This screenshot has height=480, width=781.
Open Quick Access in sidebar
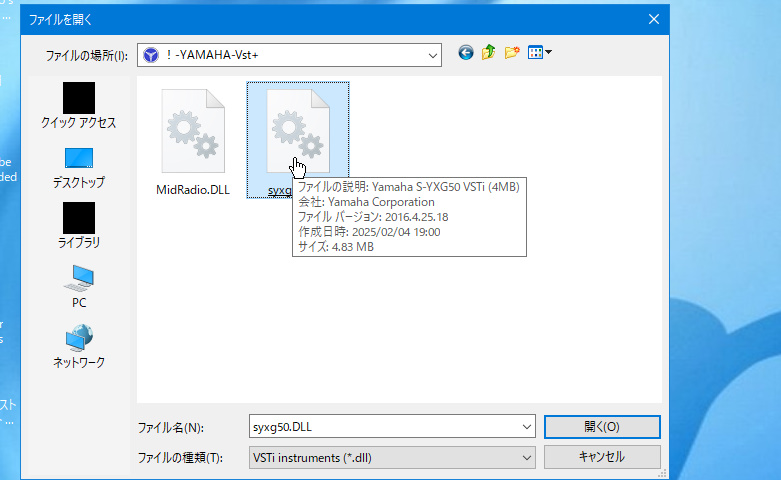[x=79, y=106]
